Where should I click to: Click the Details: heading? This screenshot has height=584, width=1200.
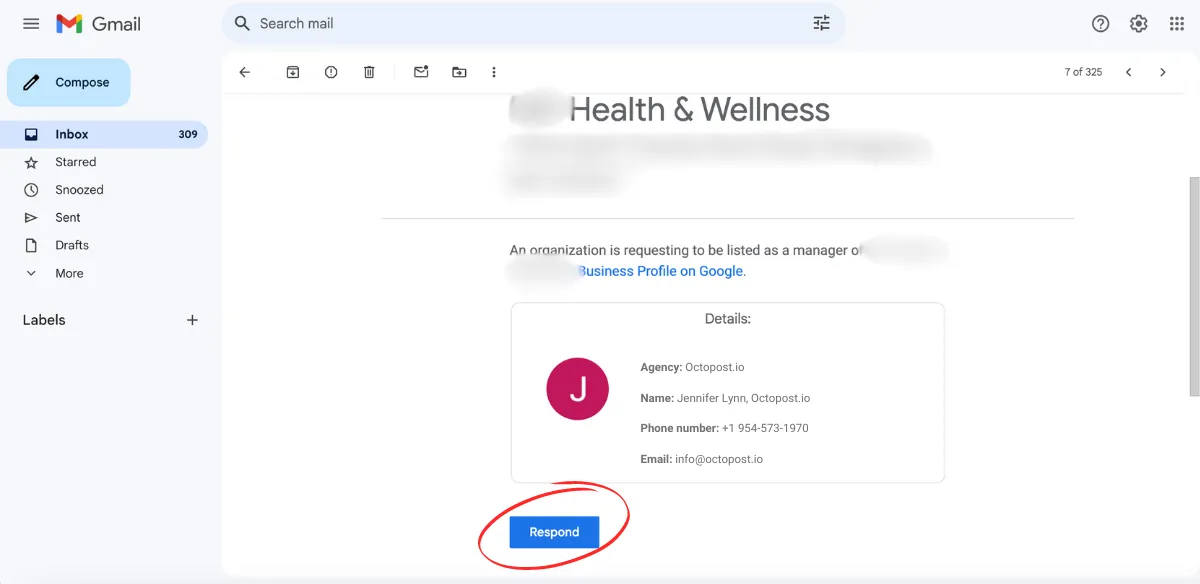tap(728, 319)
